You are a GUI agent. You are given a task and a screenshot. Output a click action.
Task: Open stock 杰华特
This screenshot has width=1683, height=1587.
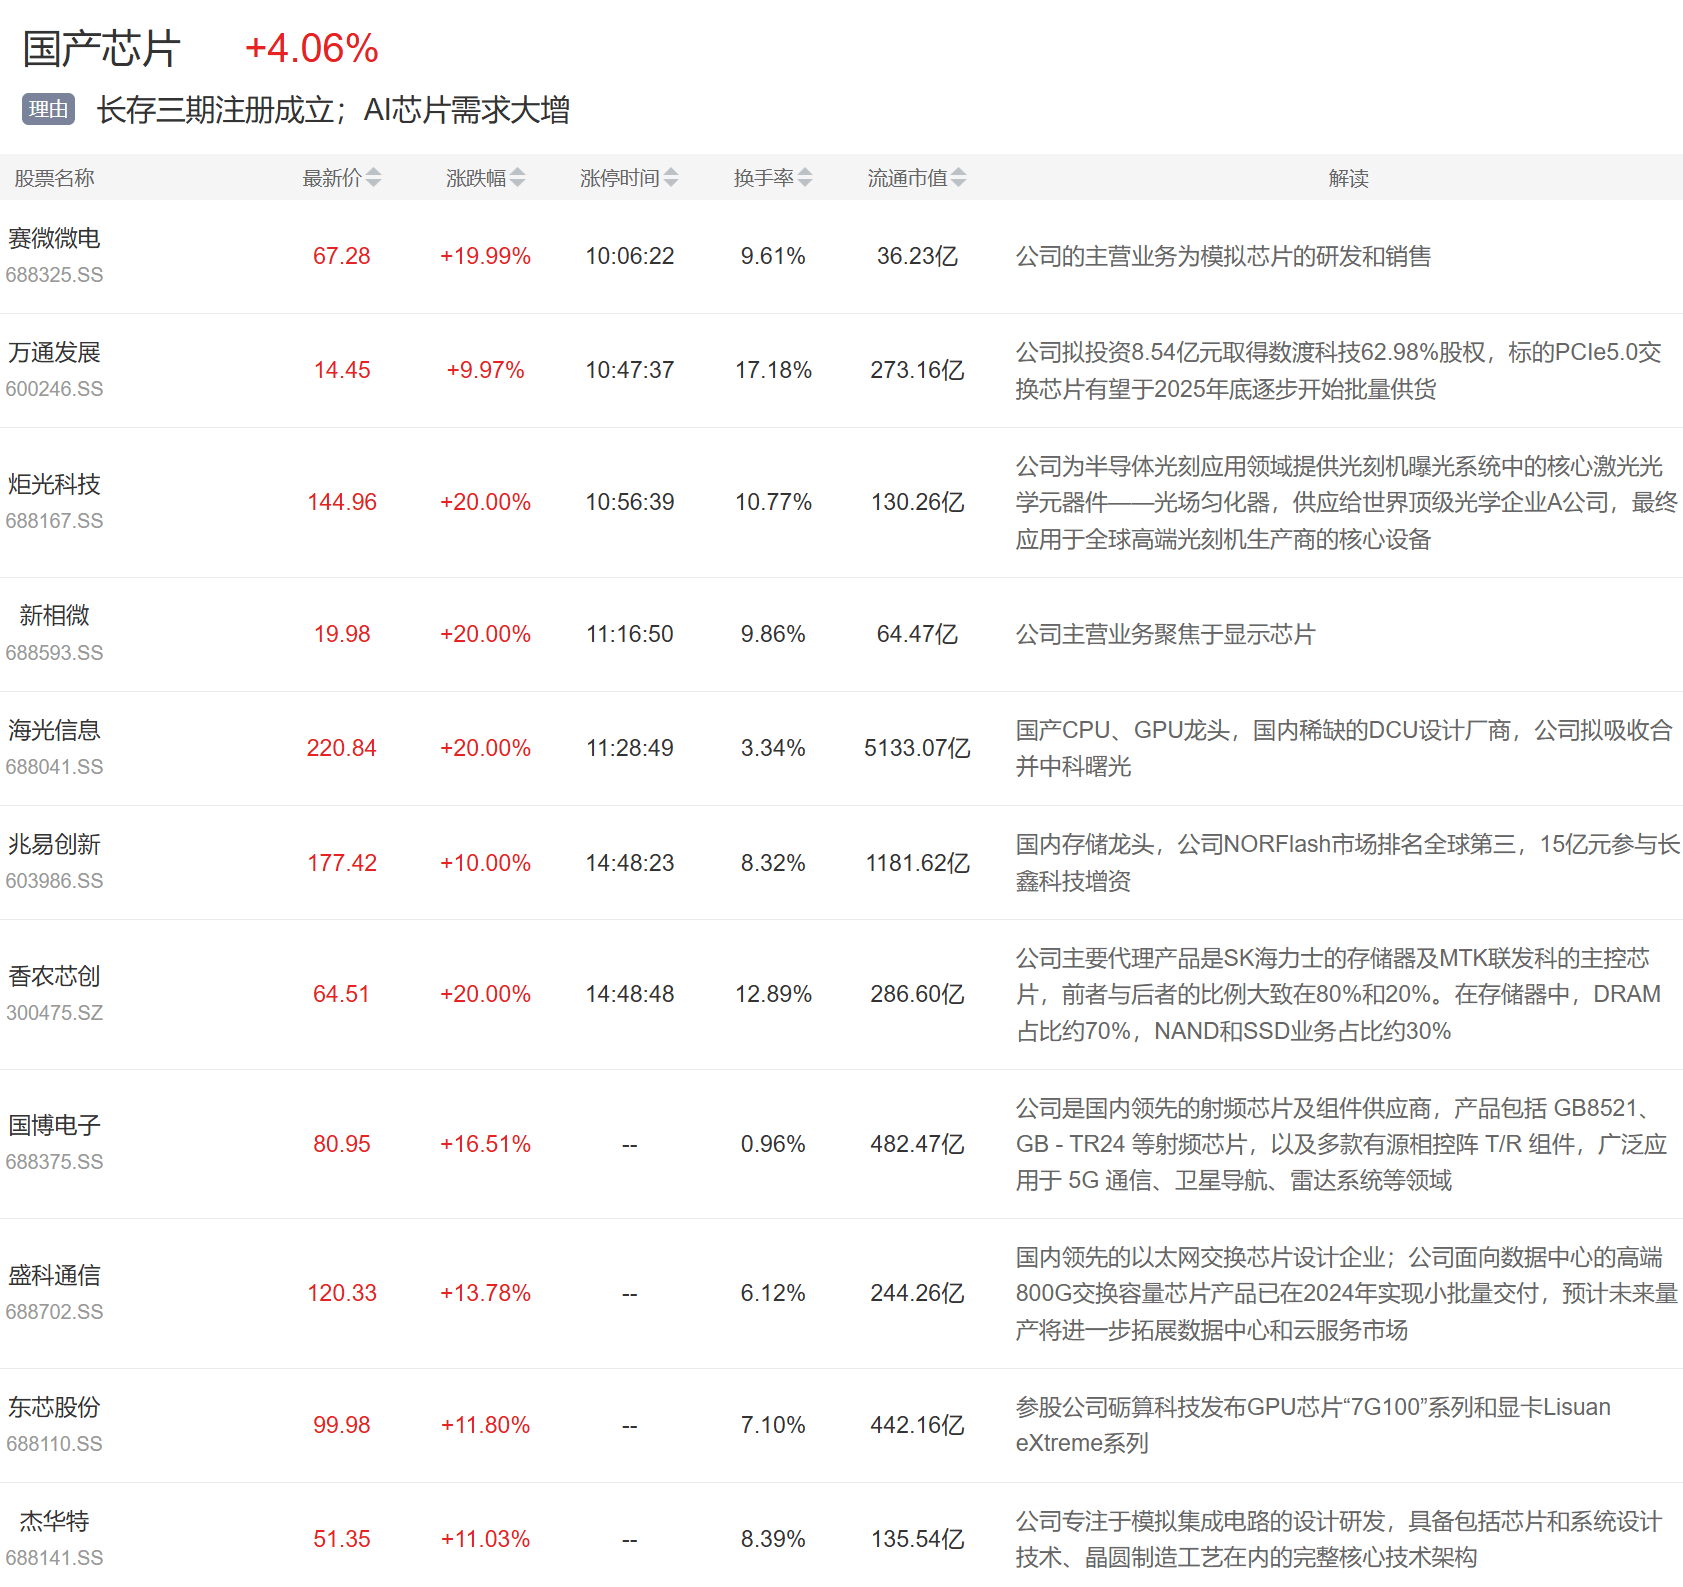click(54, 1521)
